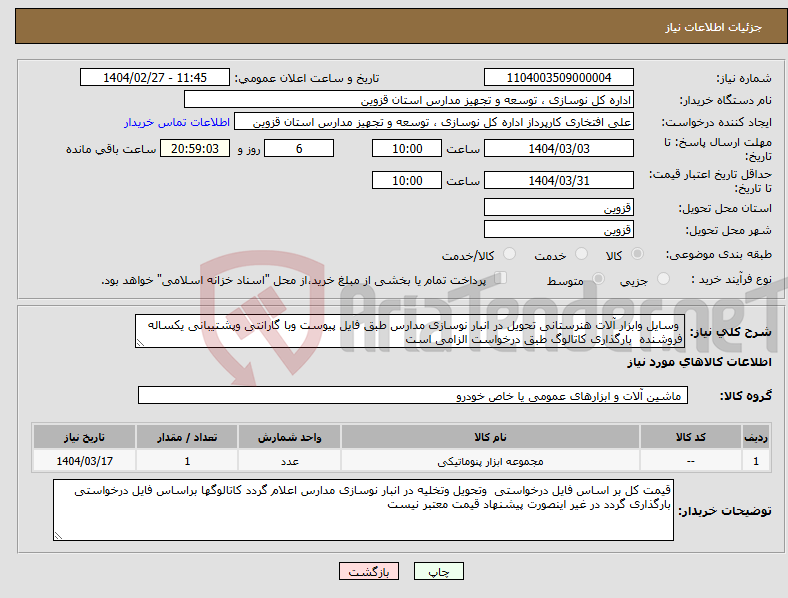Click the جزئیات اطلاعات نیاز page title
The height and width of the screenshot is (598, 788).
click(714, 27)
